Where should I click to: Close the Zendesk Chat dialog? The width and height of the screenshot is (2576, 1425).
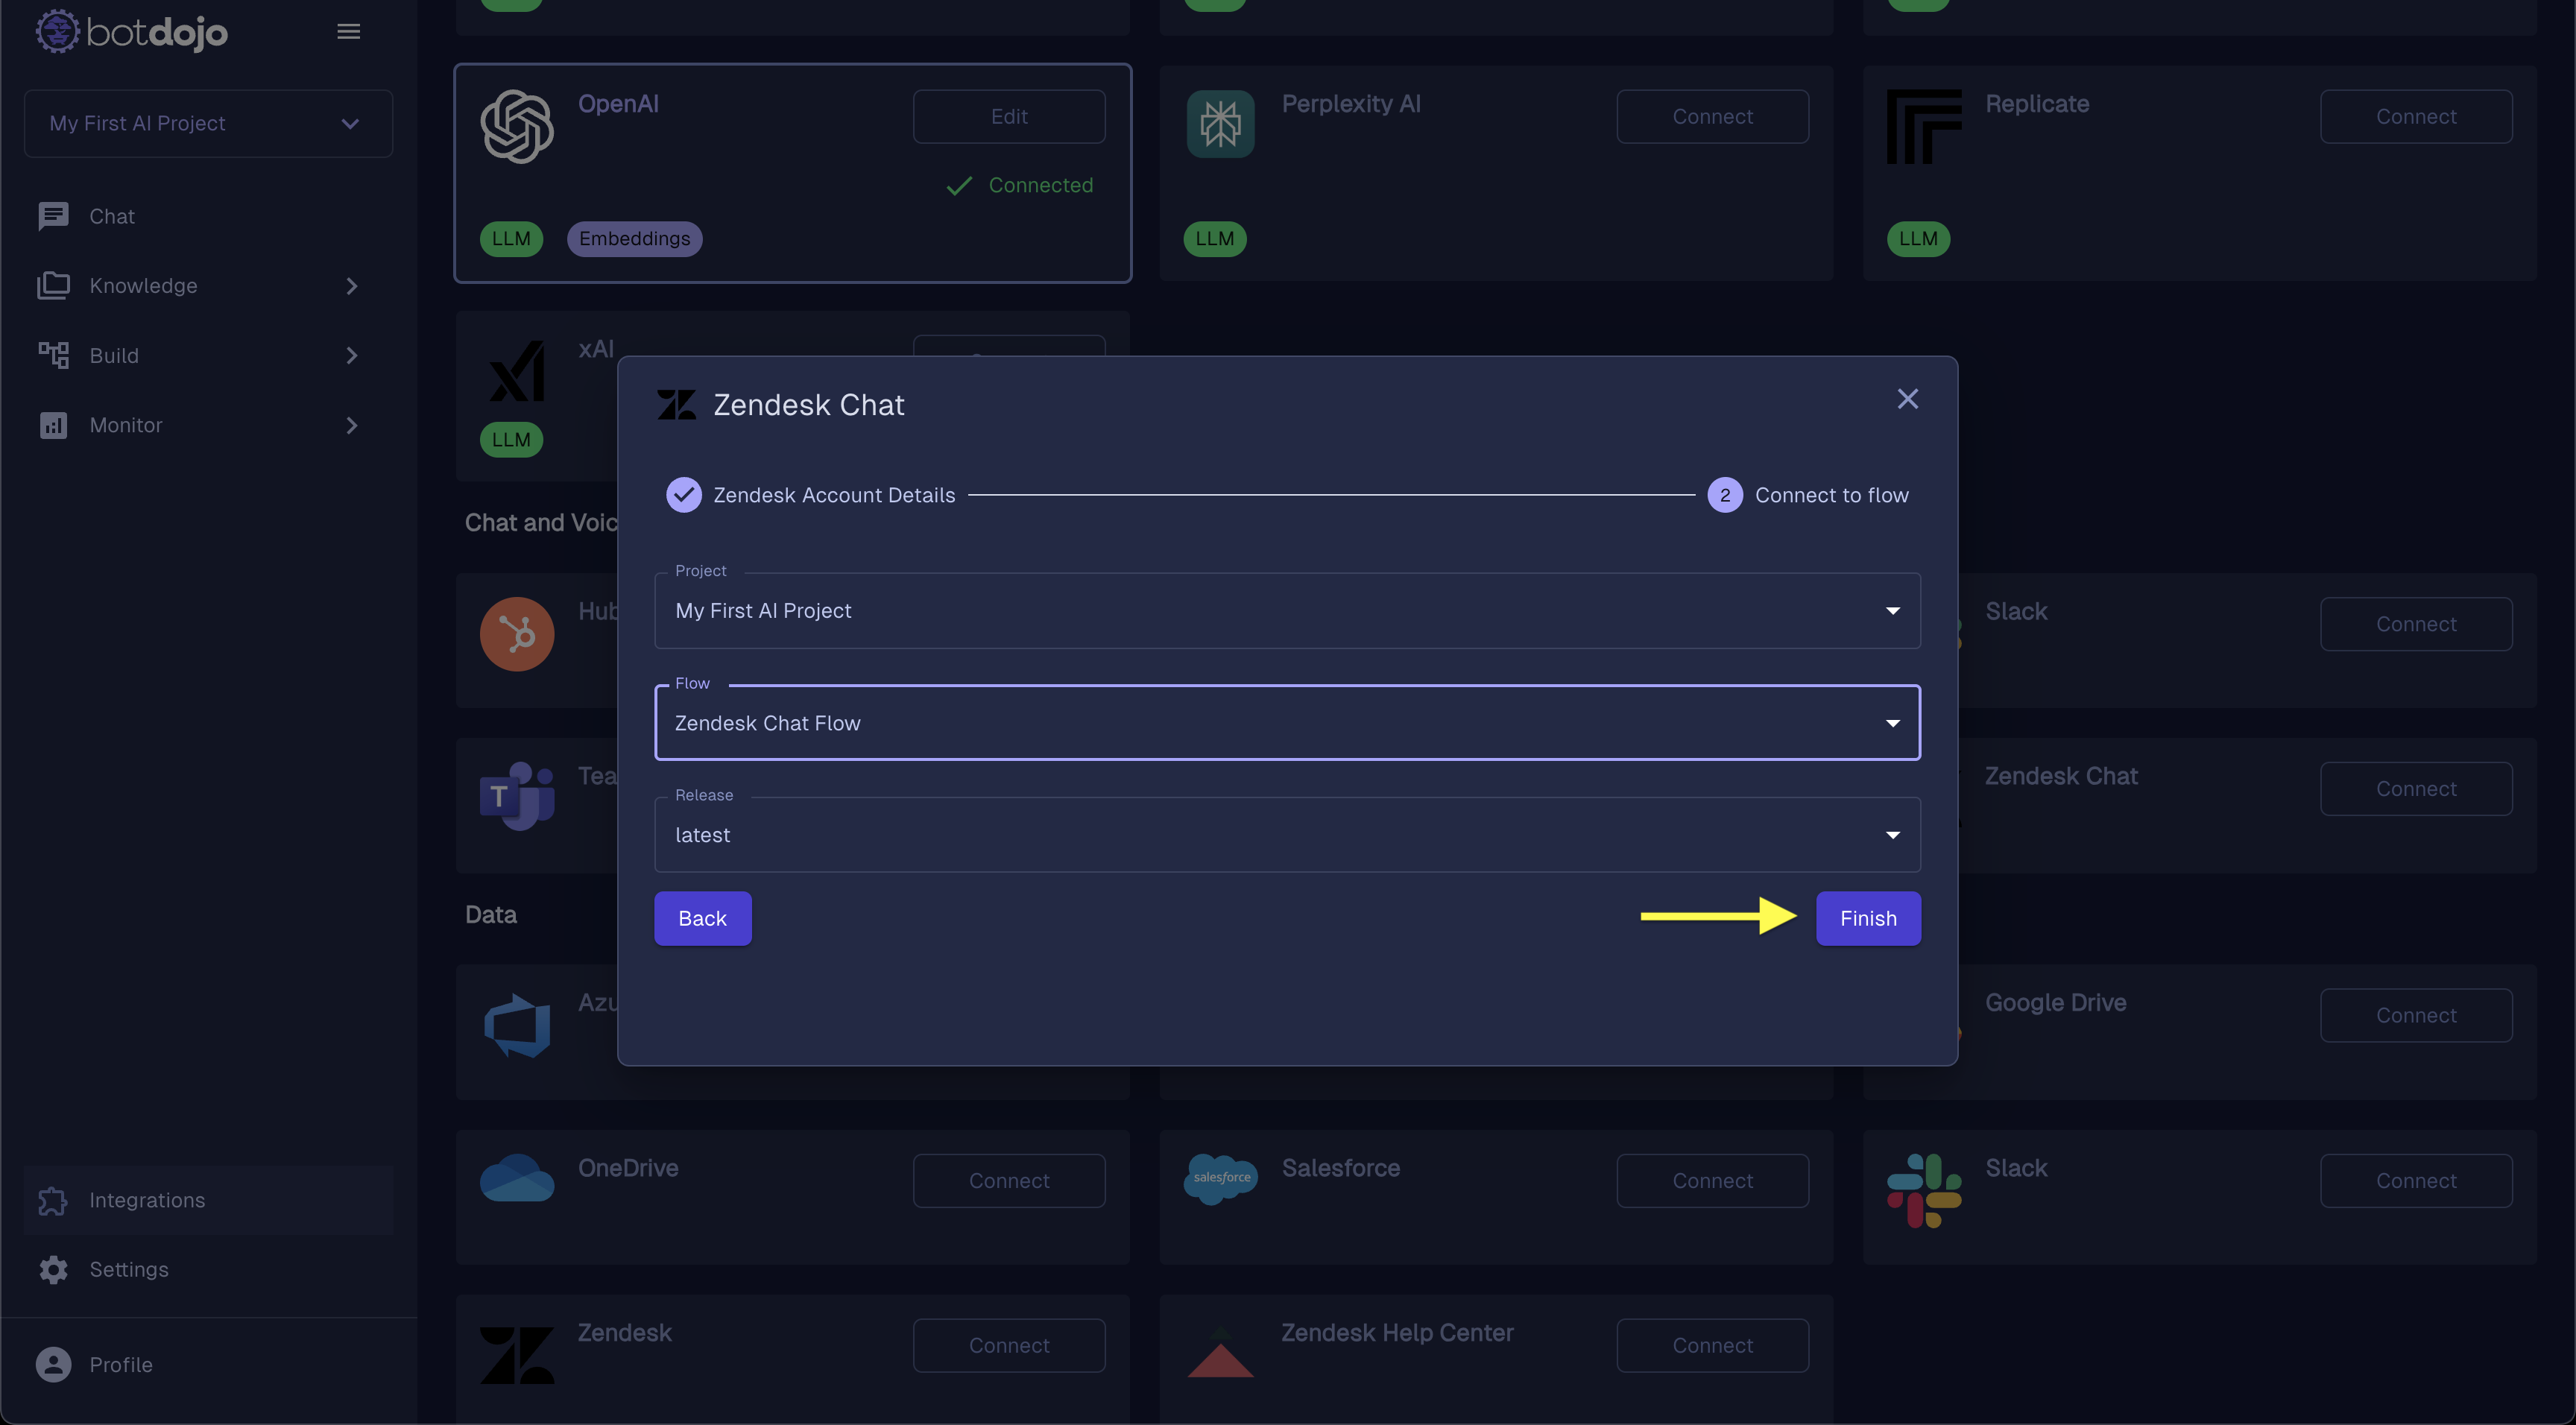click(x=1907, y=399)
